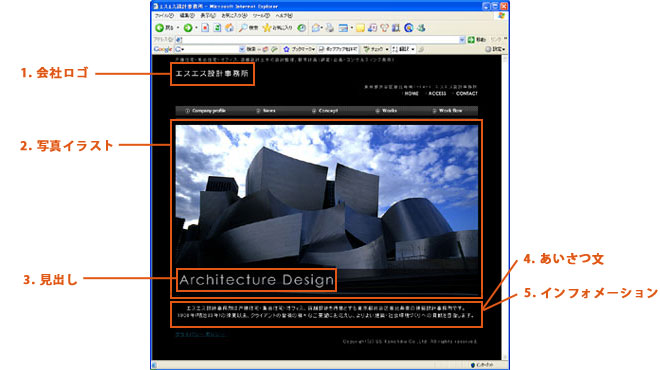Click inside the address bar field
This screenshot has width=660, height=370.
coord(320,40)
